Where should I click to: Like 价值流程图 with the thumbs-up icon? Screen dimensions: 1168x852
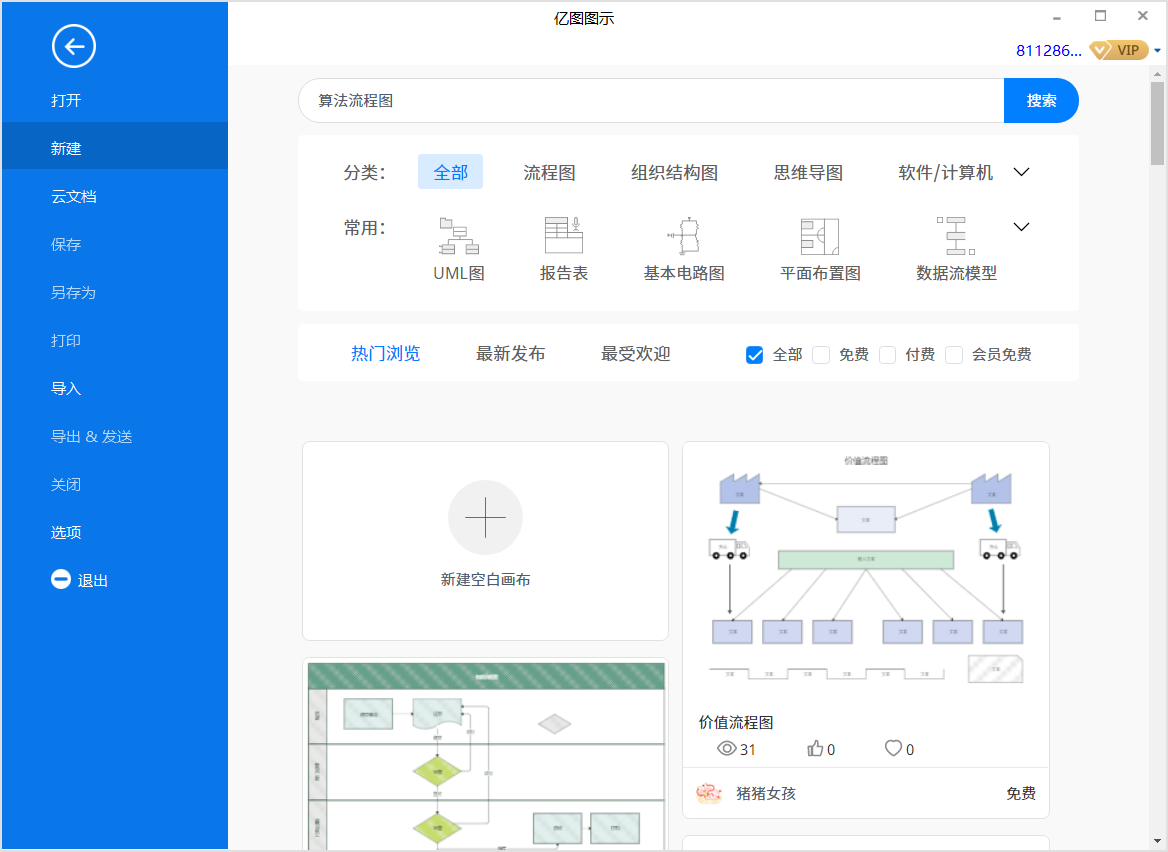tap(815, 748)
